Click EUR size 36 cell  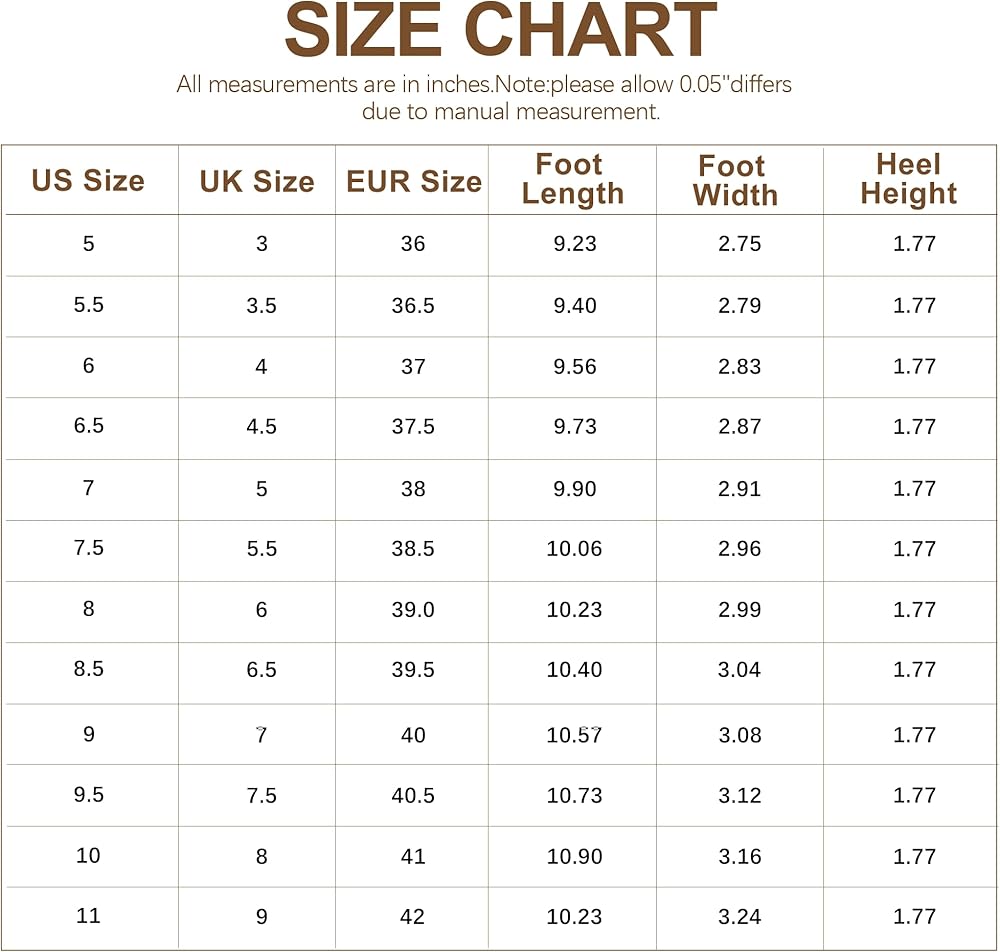pos(413,244)
